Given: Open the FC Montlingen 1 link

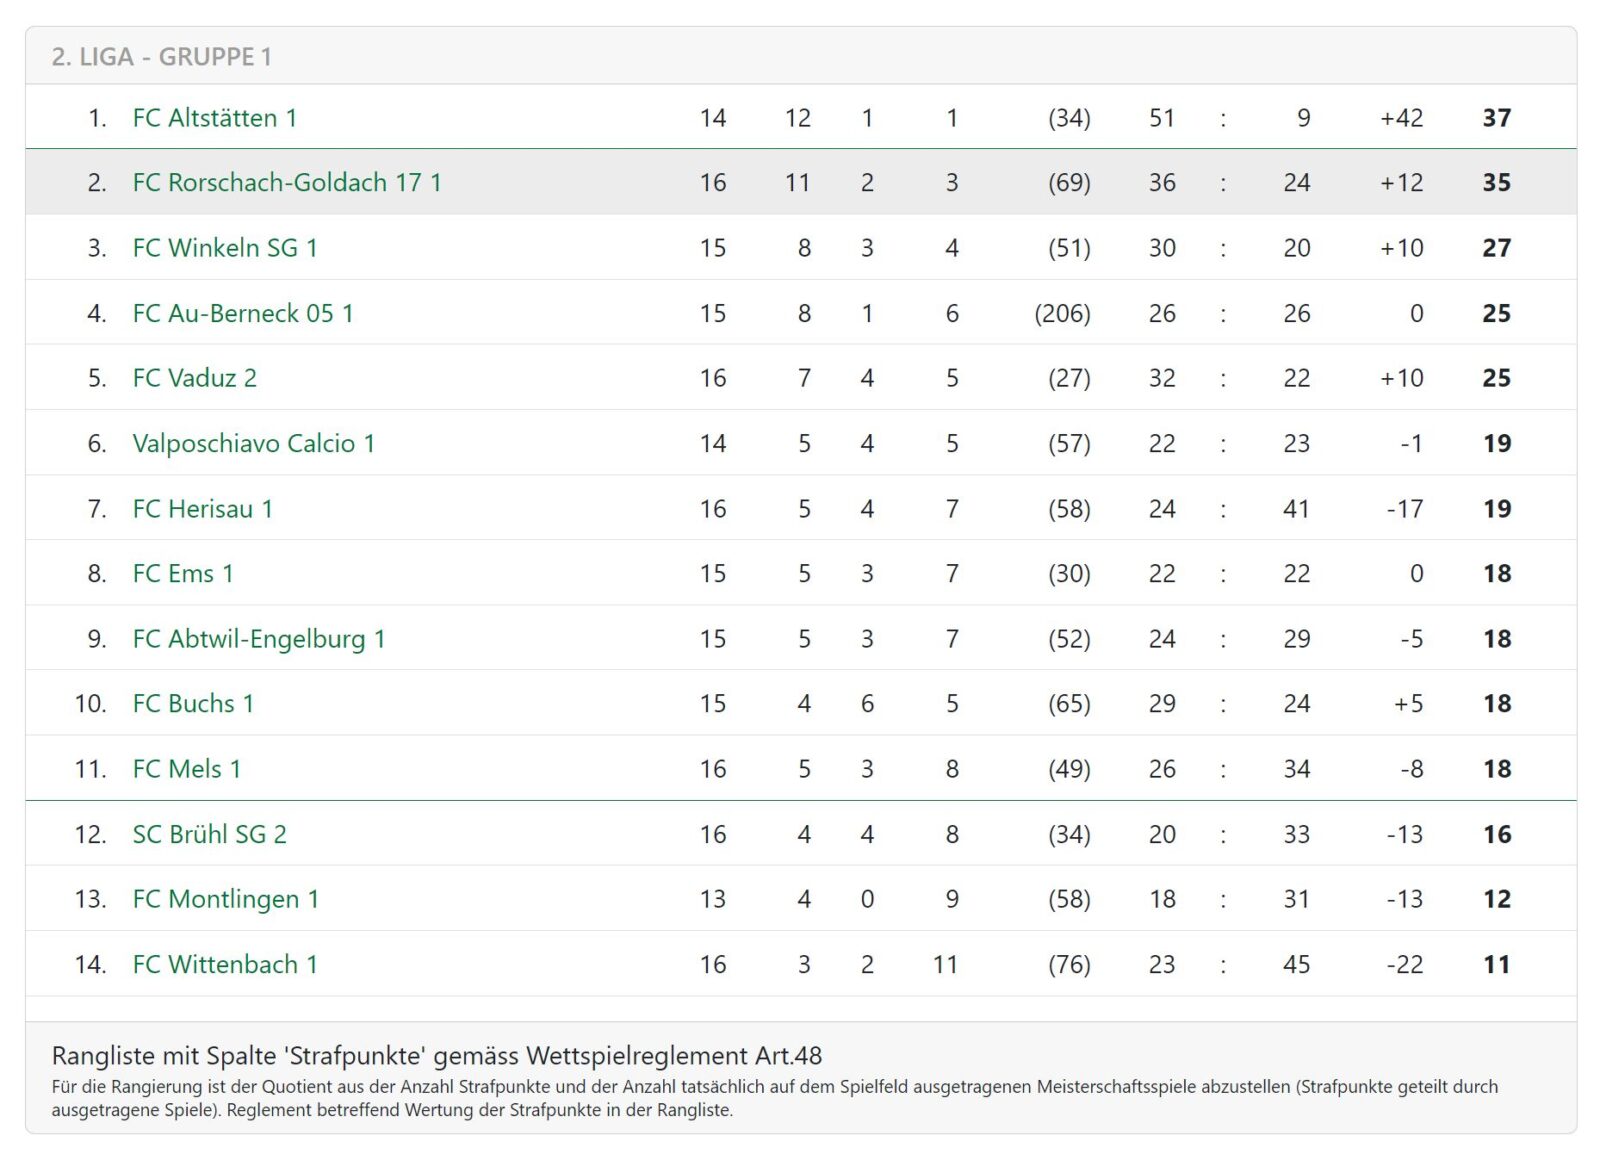Looking at the screenshot, I should click(225, 900).
